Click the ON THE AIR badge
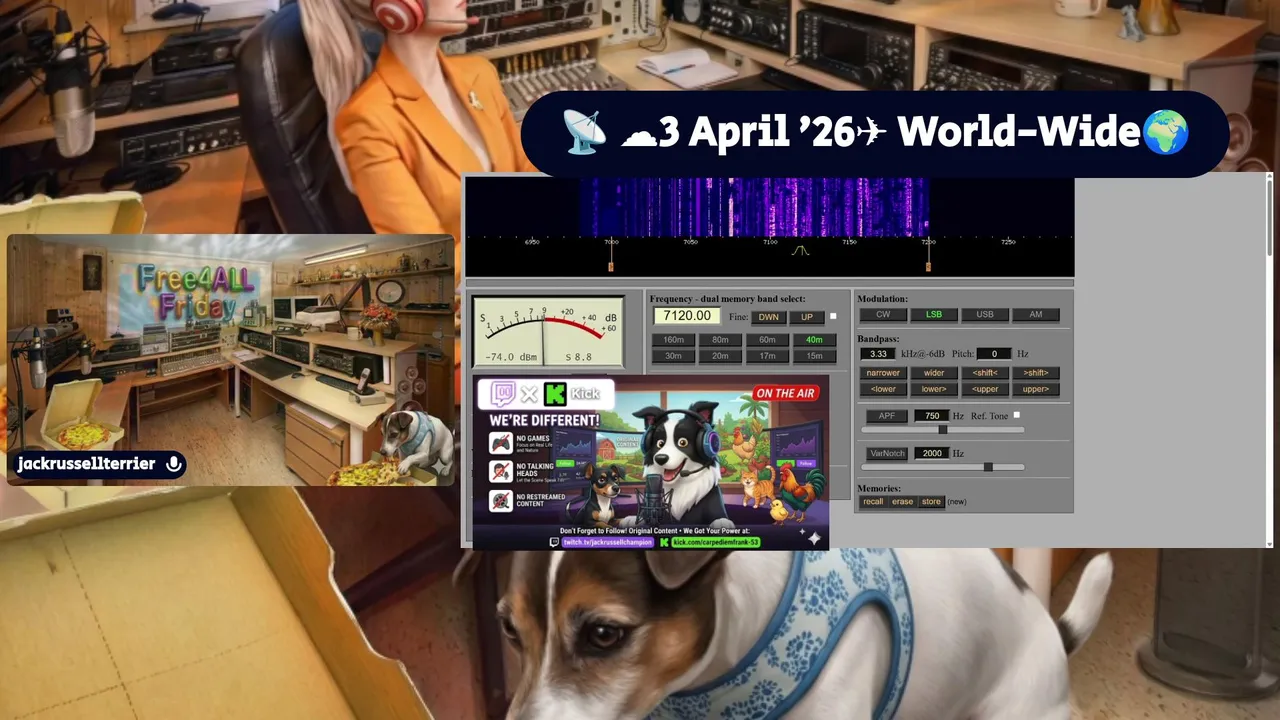Viewport: 1280px width, 720px height. tap(785, 393)
